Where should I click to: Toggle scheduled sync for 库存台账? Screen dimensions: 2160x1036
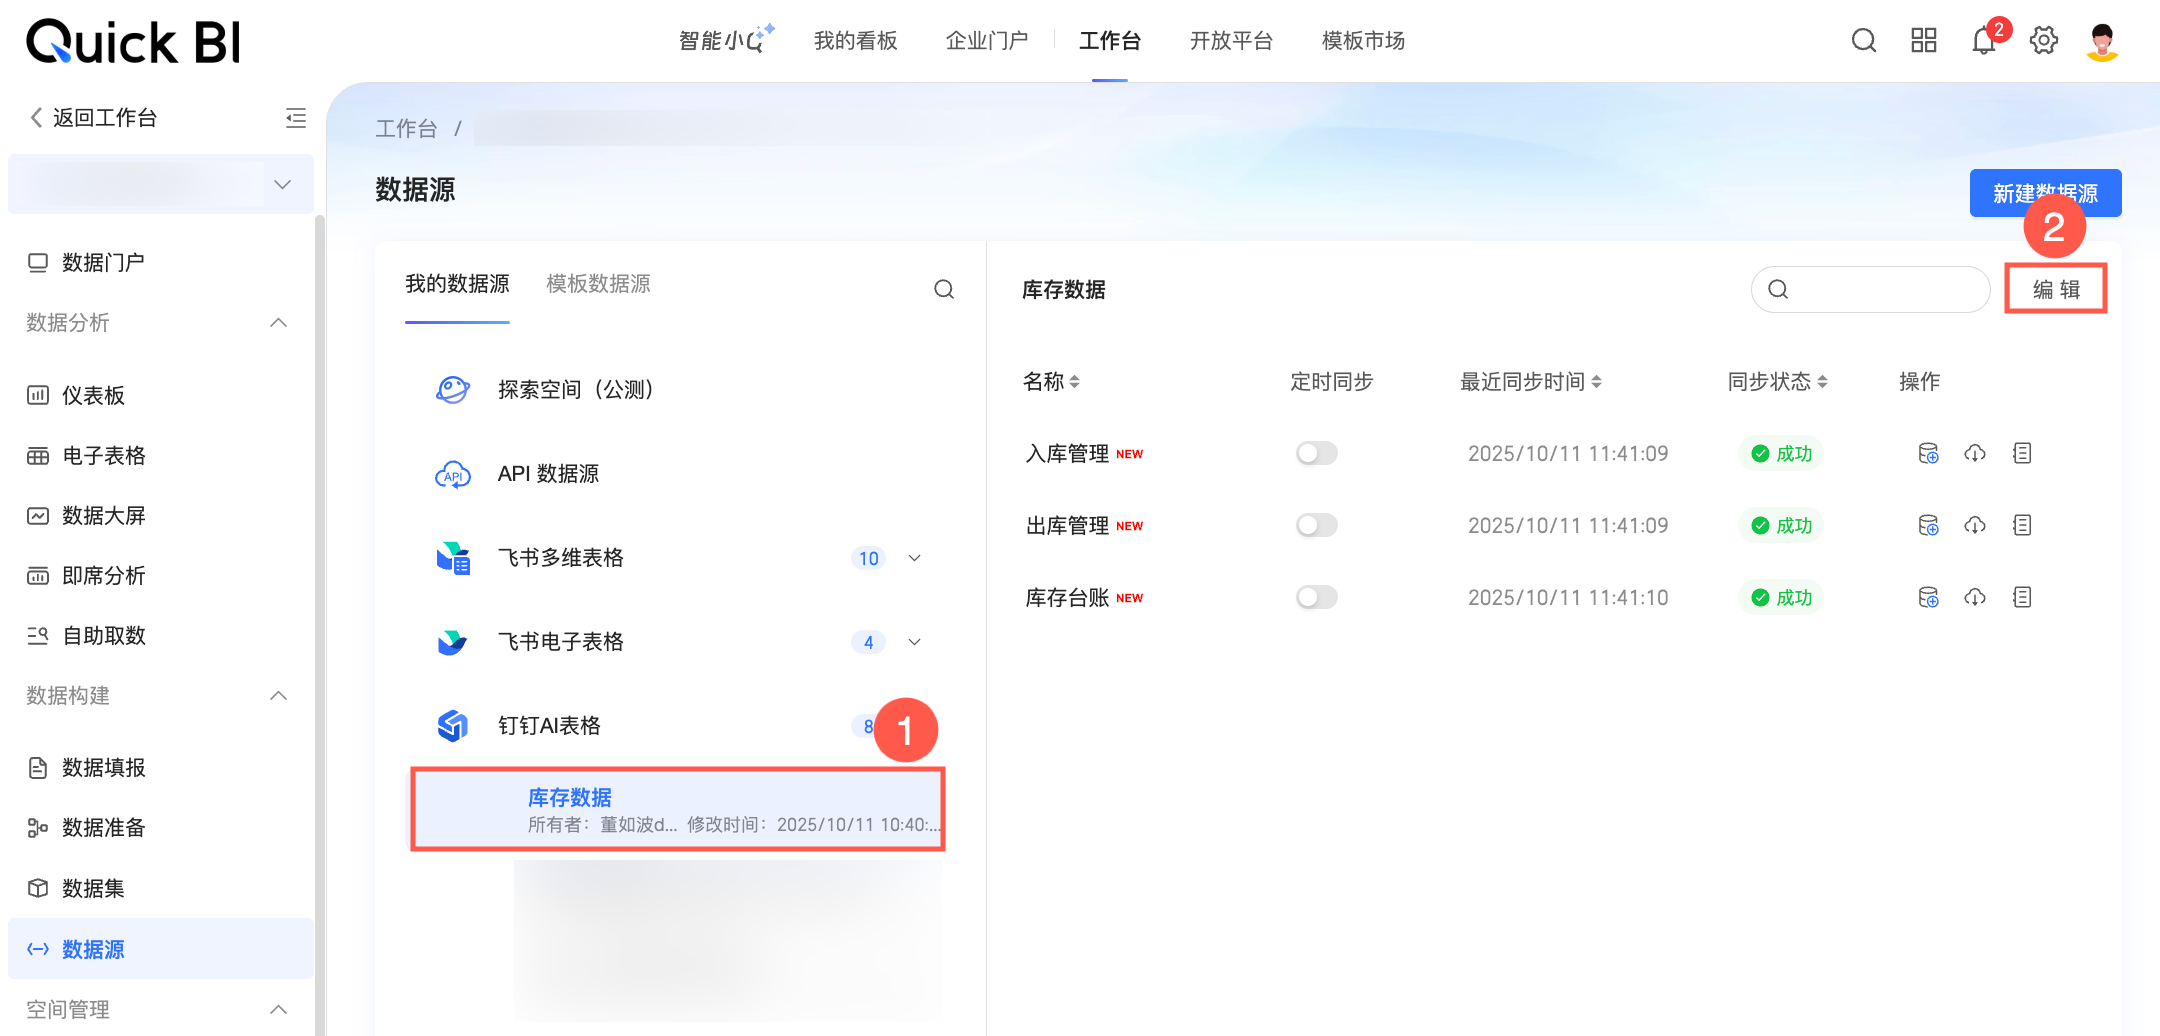[x=1317, y=598]
